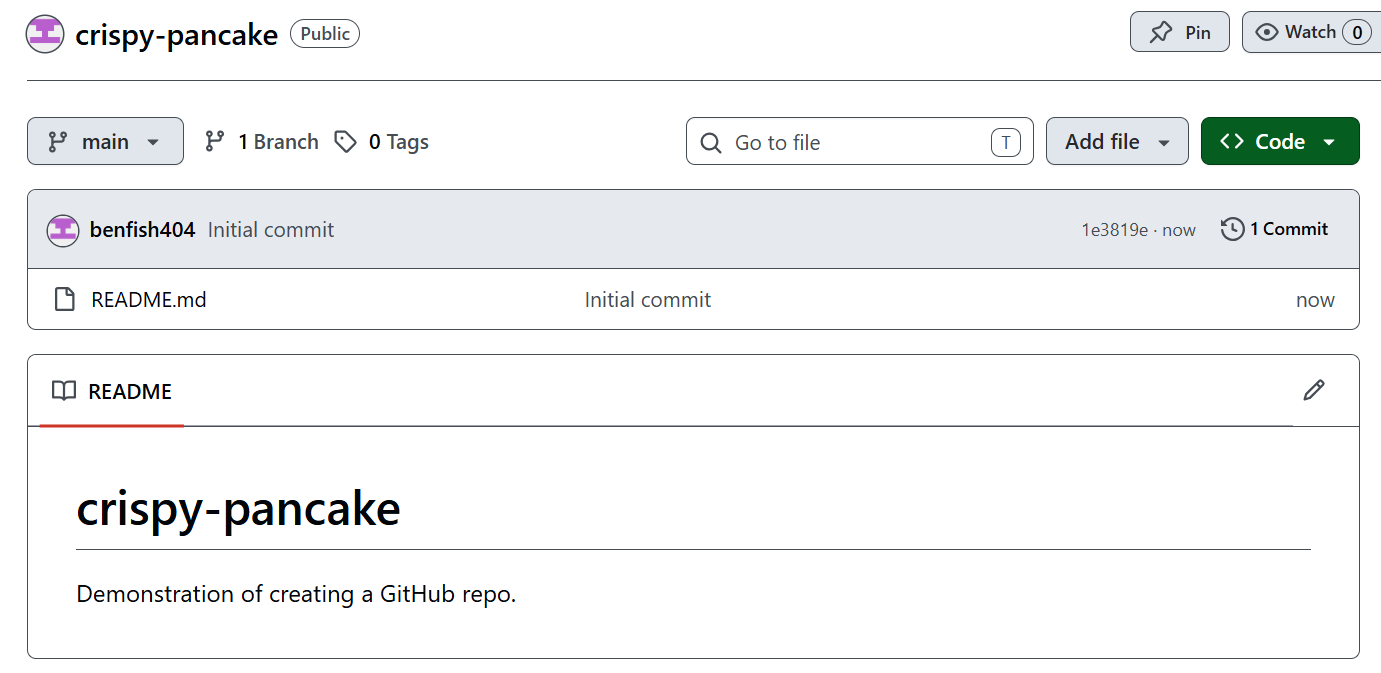Click benfish404's avatar in the commit row
The width and height of the screenshot is (1381, 673).
63,230
